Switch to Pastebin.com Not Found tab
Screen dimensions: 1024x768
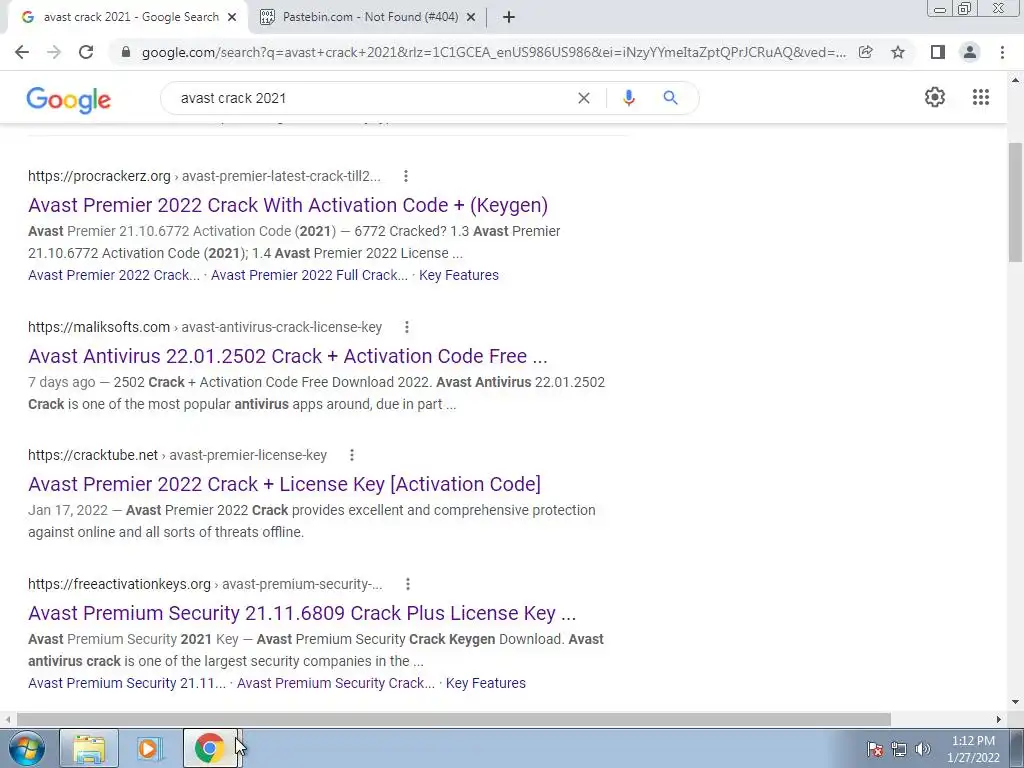coord(370,18)
